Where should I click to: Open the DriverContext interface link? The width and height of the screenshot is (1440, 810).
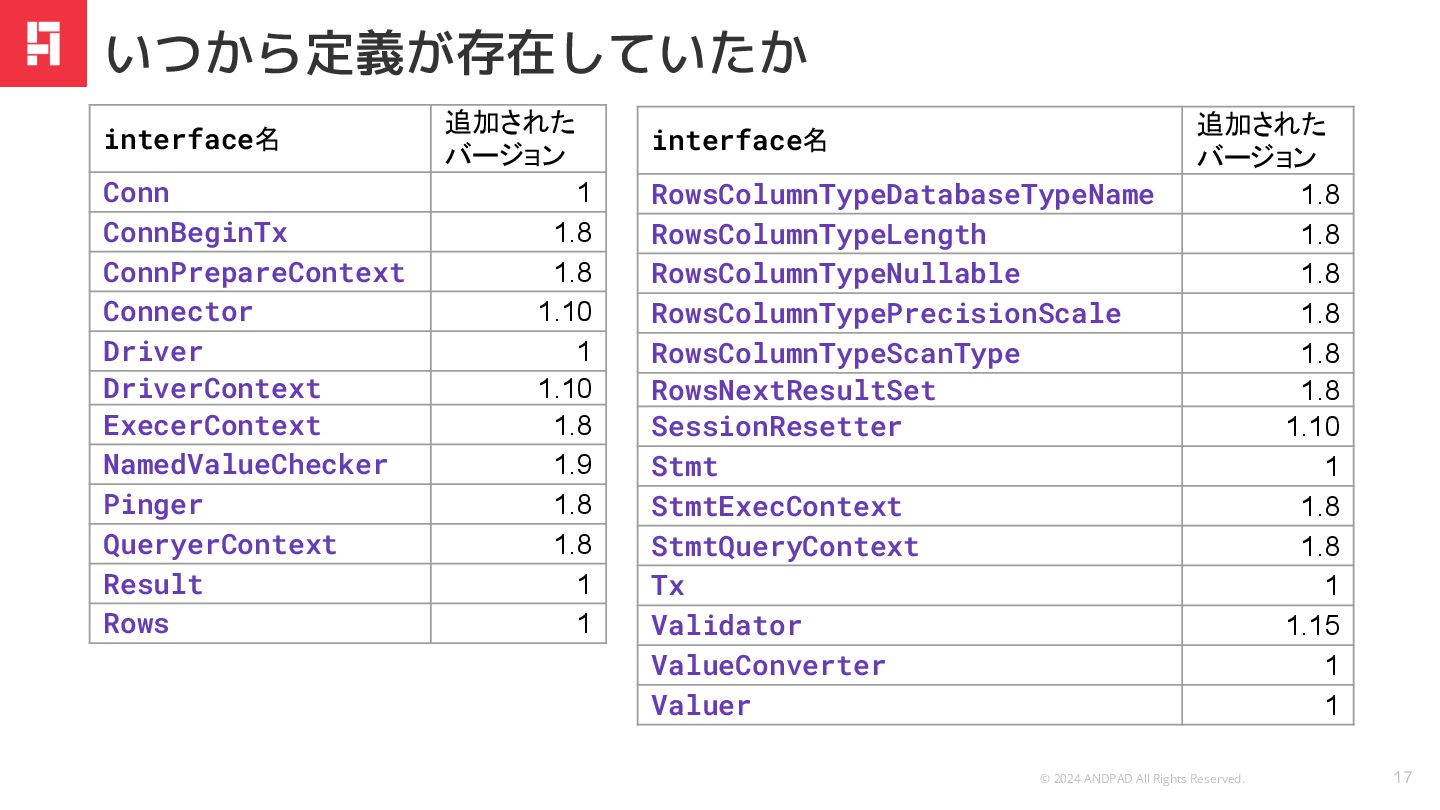(212, 389)
